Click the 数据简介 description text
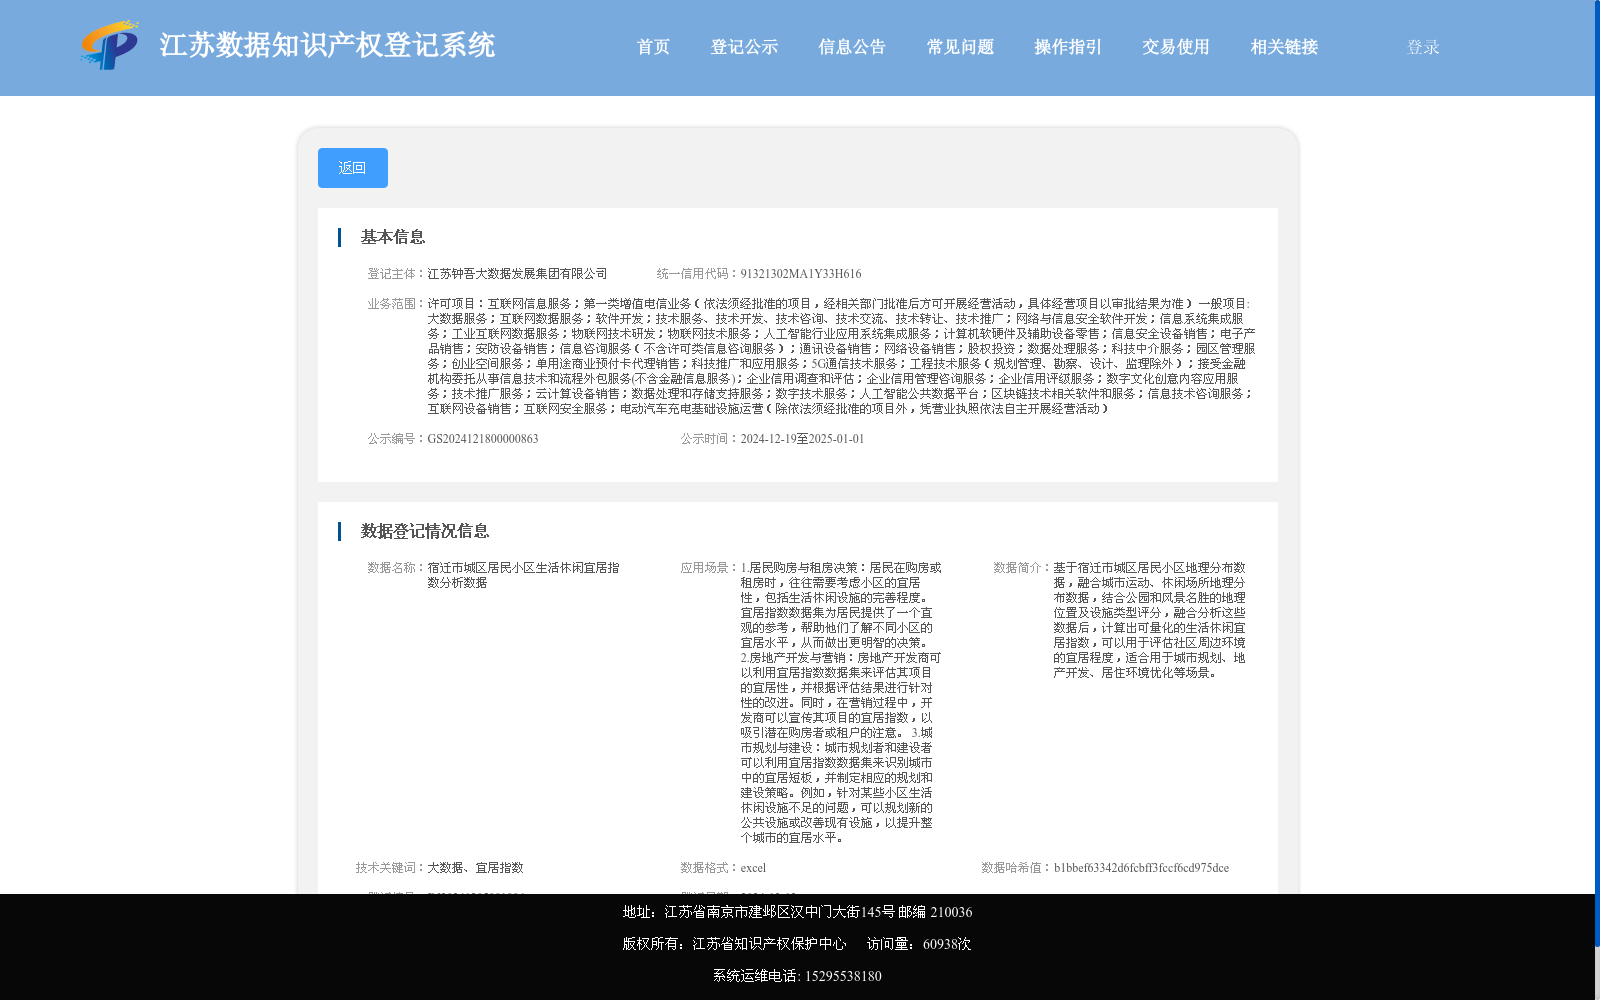The height and width of the screenshot is (1000, 1600). [1150, 620]
